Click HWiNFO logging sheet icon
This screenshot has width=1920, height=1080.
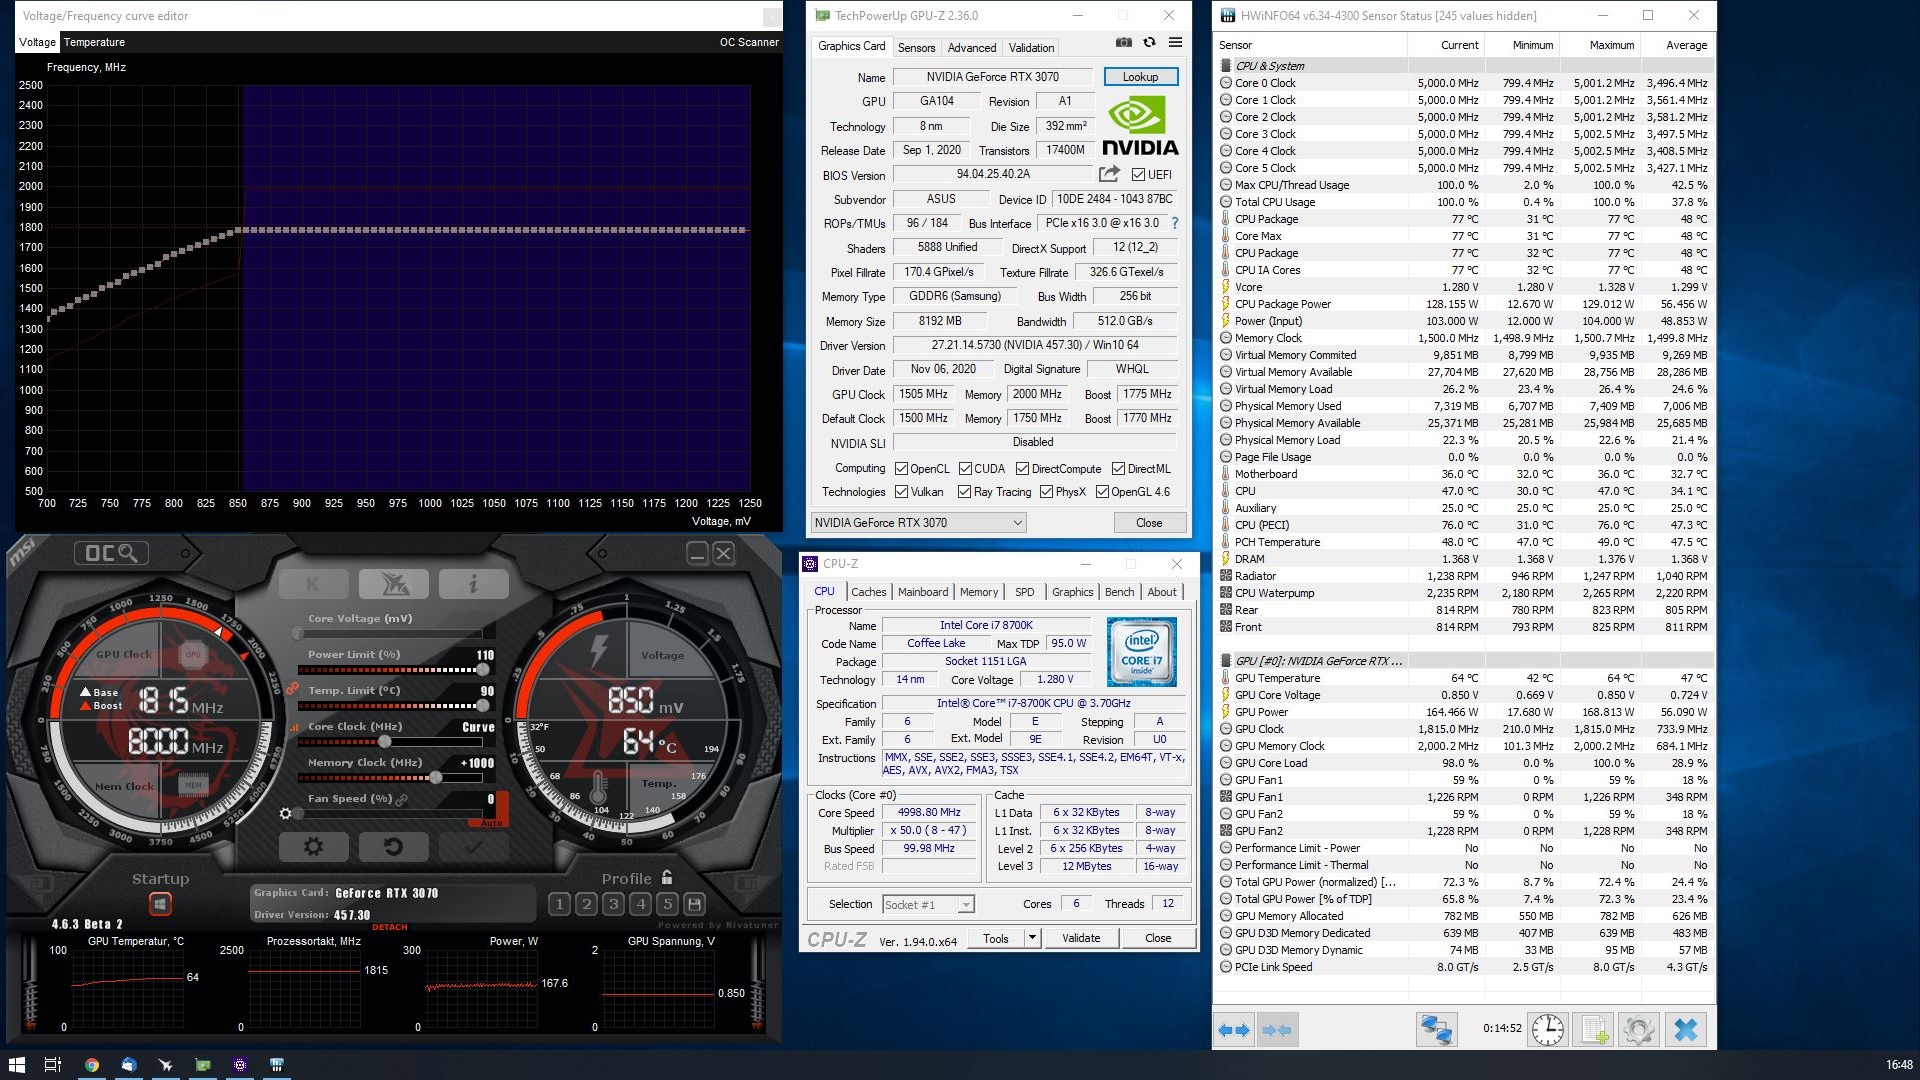coord(1594,1029)
